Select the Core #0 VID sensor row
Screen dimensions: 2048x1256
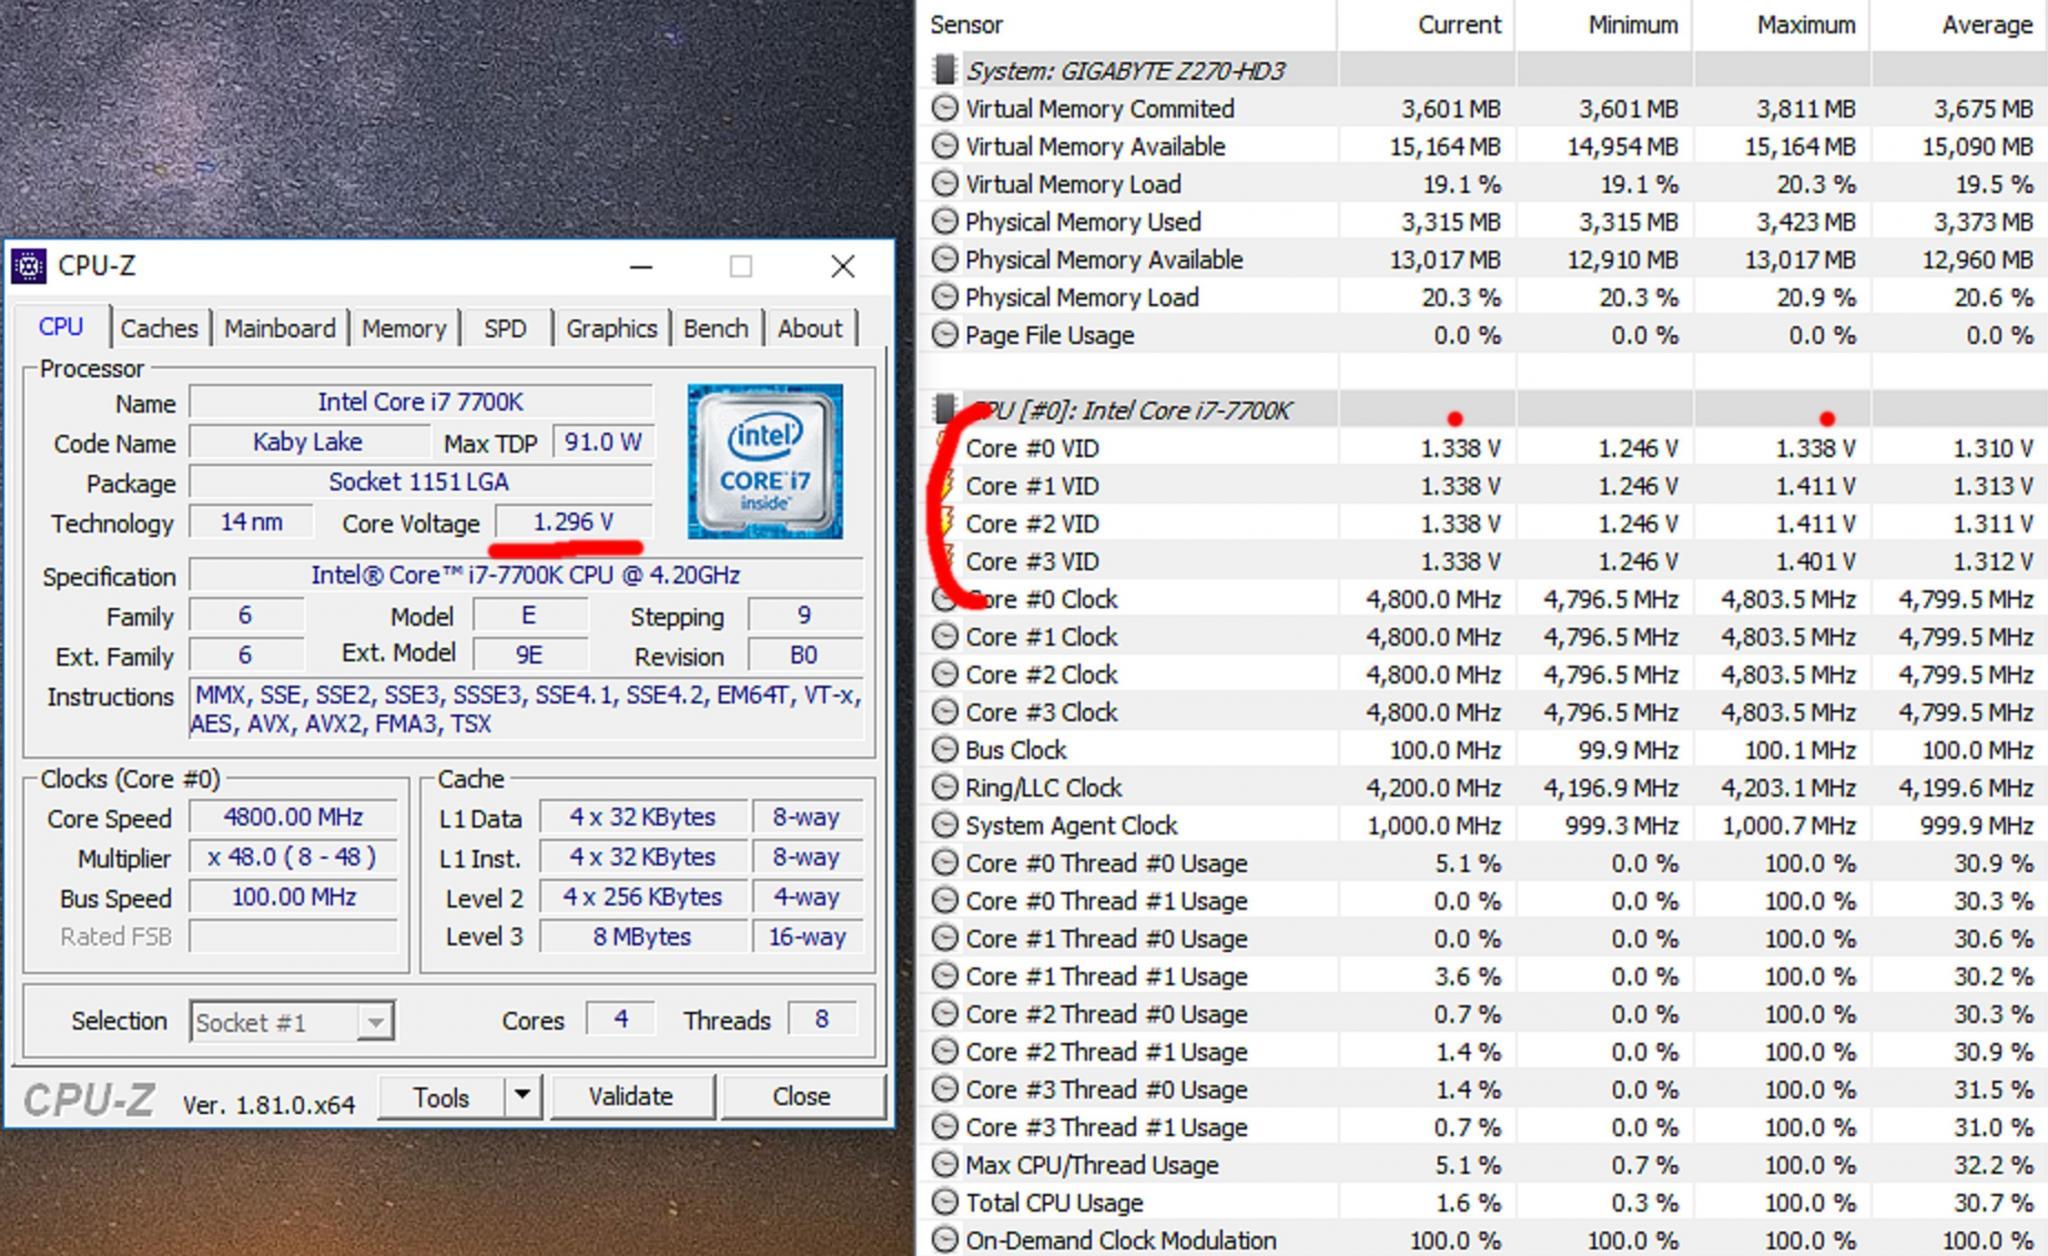click(x=1483, y=448)
